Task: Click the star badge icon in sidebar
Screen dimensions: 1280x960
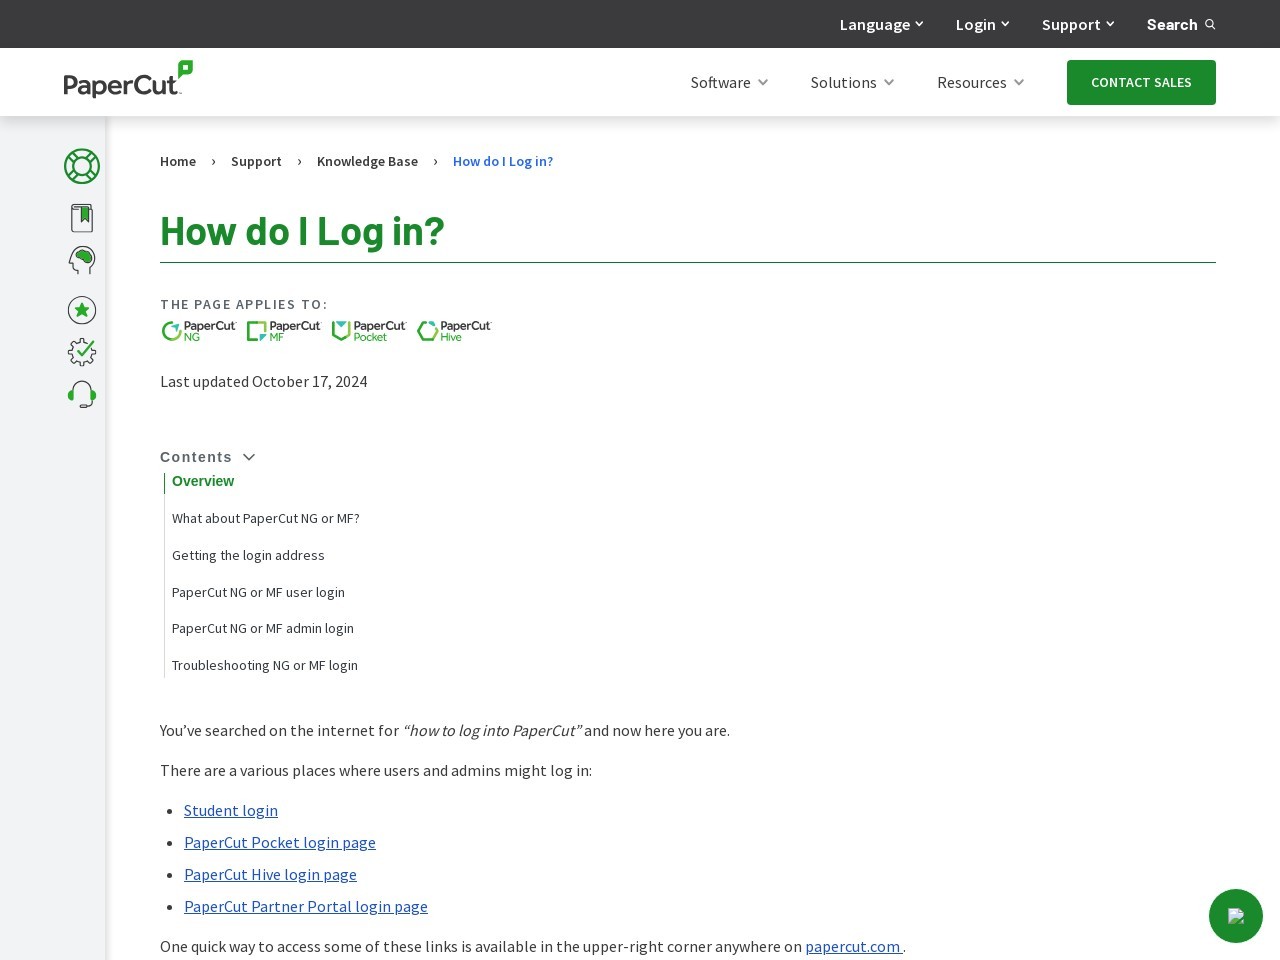Action: pos(82,310)
